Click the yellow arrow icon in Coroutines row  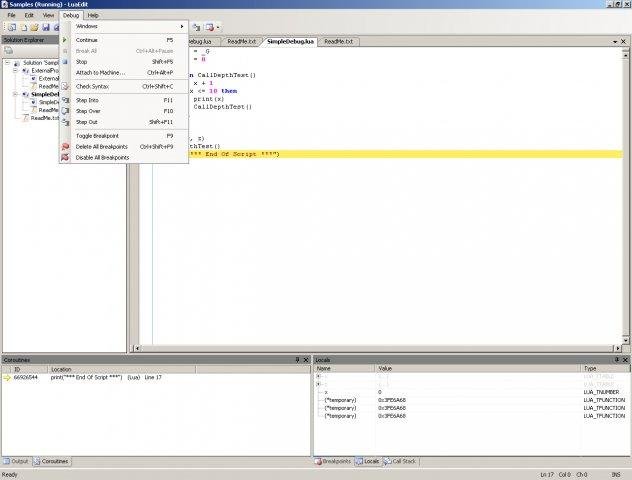7,378
